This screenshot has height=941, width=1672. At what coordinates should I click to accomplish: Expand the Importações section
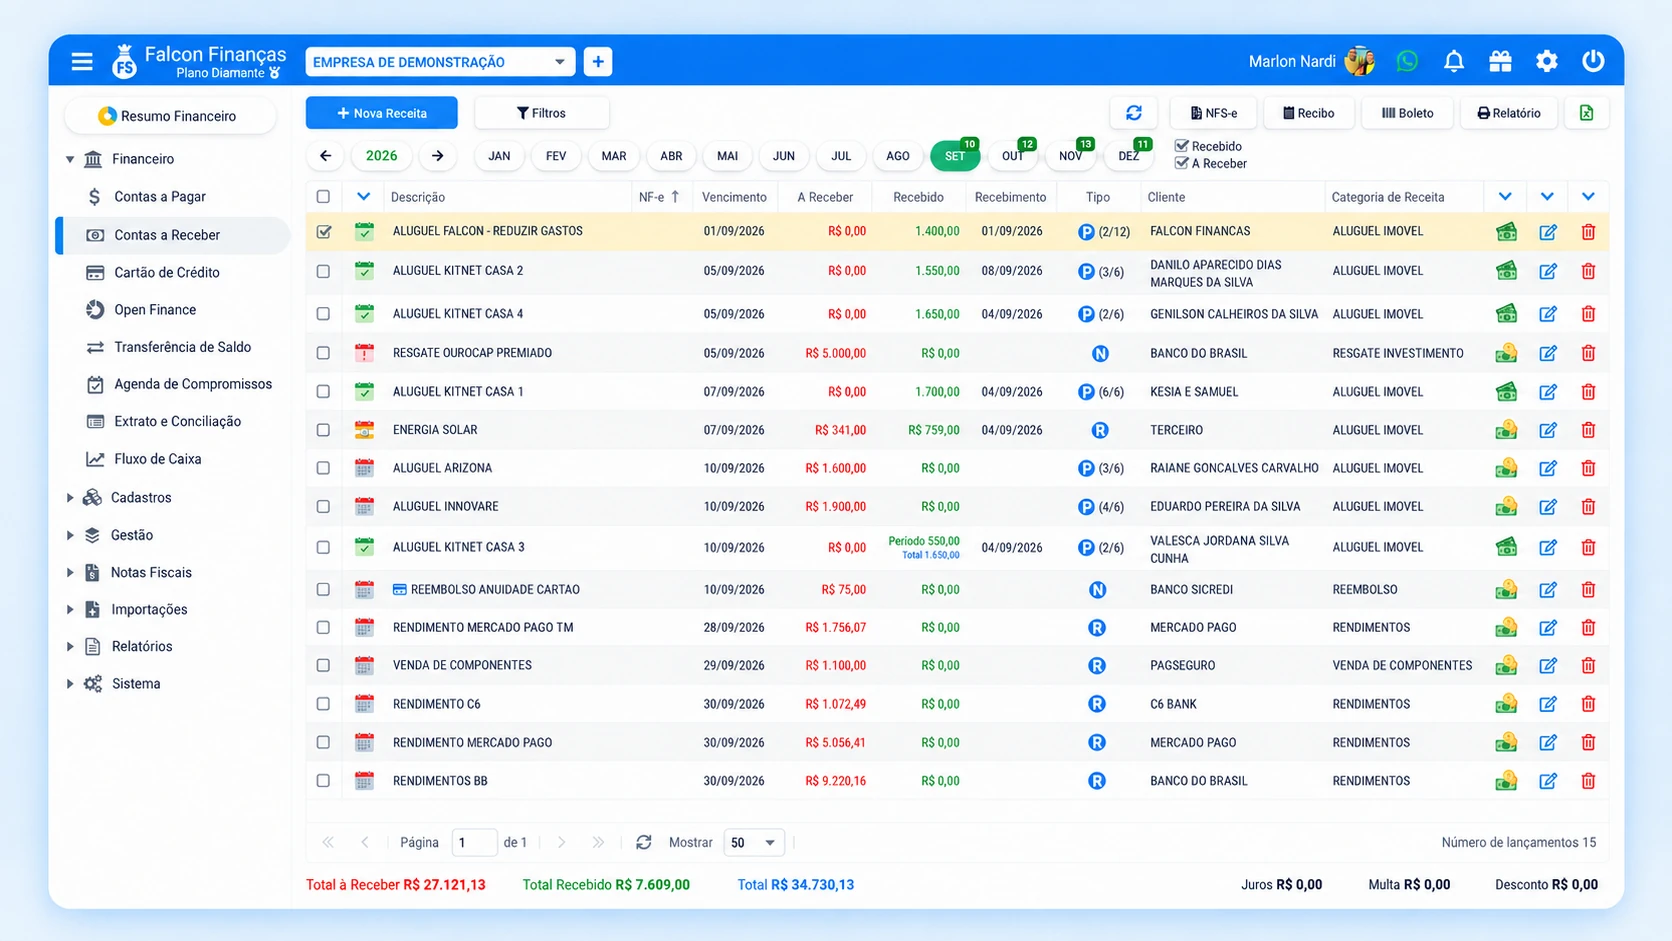(x=70, y=610)
